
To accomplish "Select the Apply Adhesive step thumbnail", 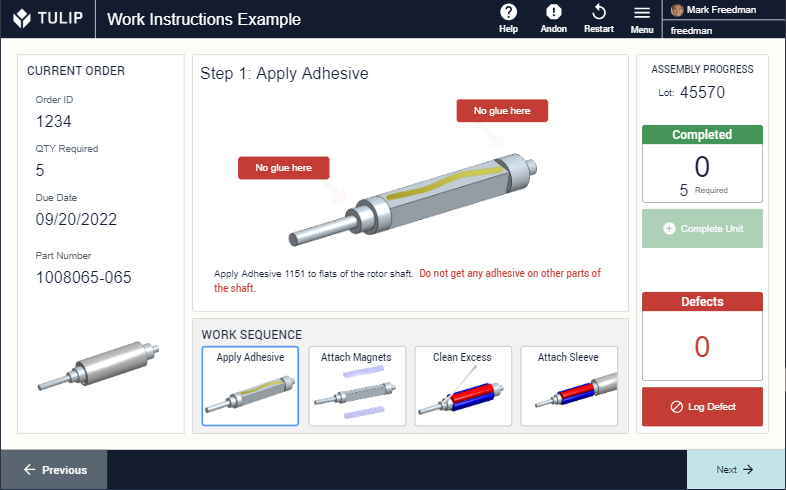I will coord(250,386).
